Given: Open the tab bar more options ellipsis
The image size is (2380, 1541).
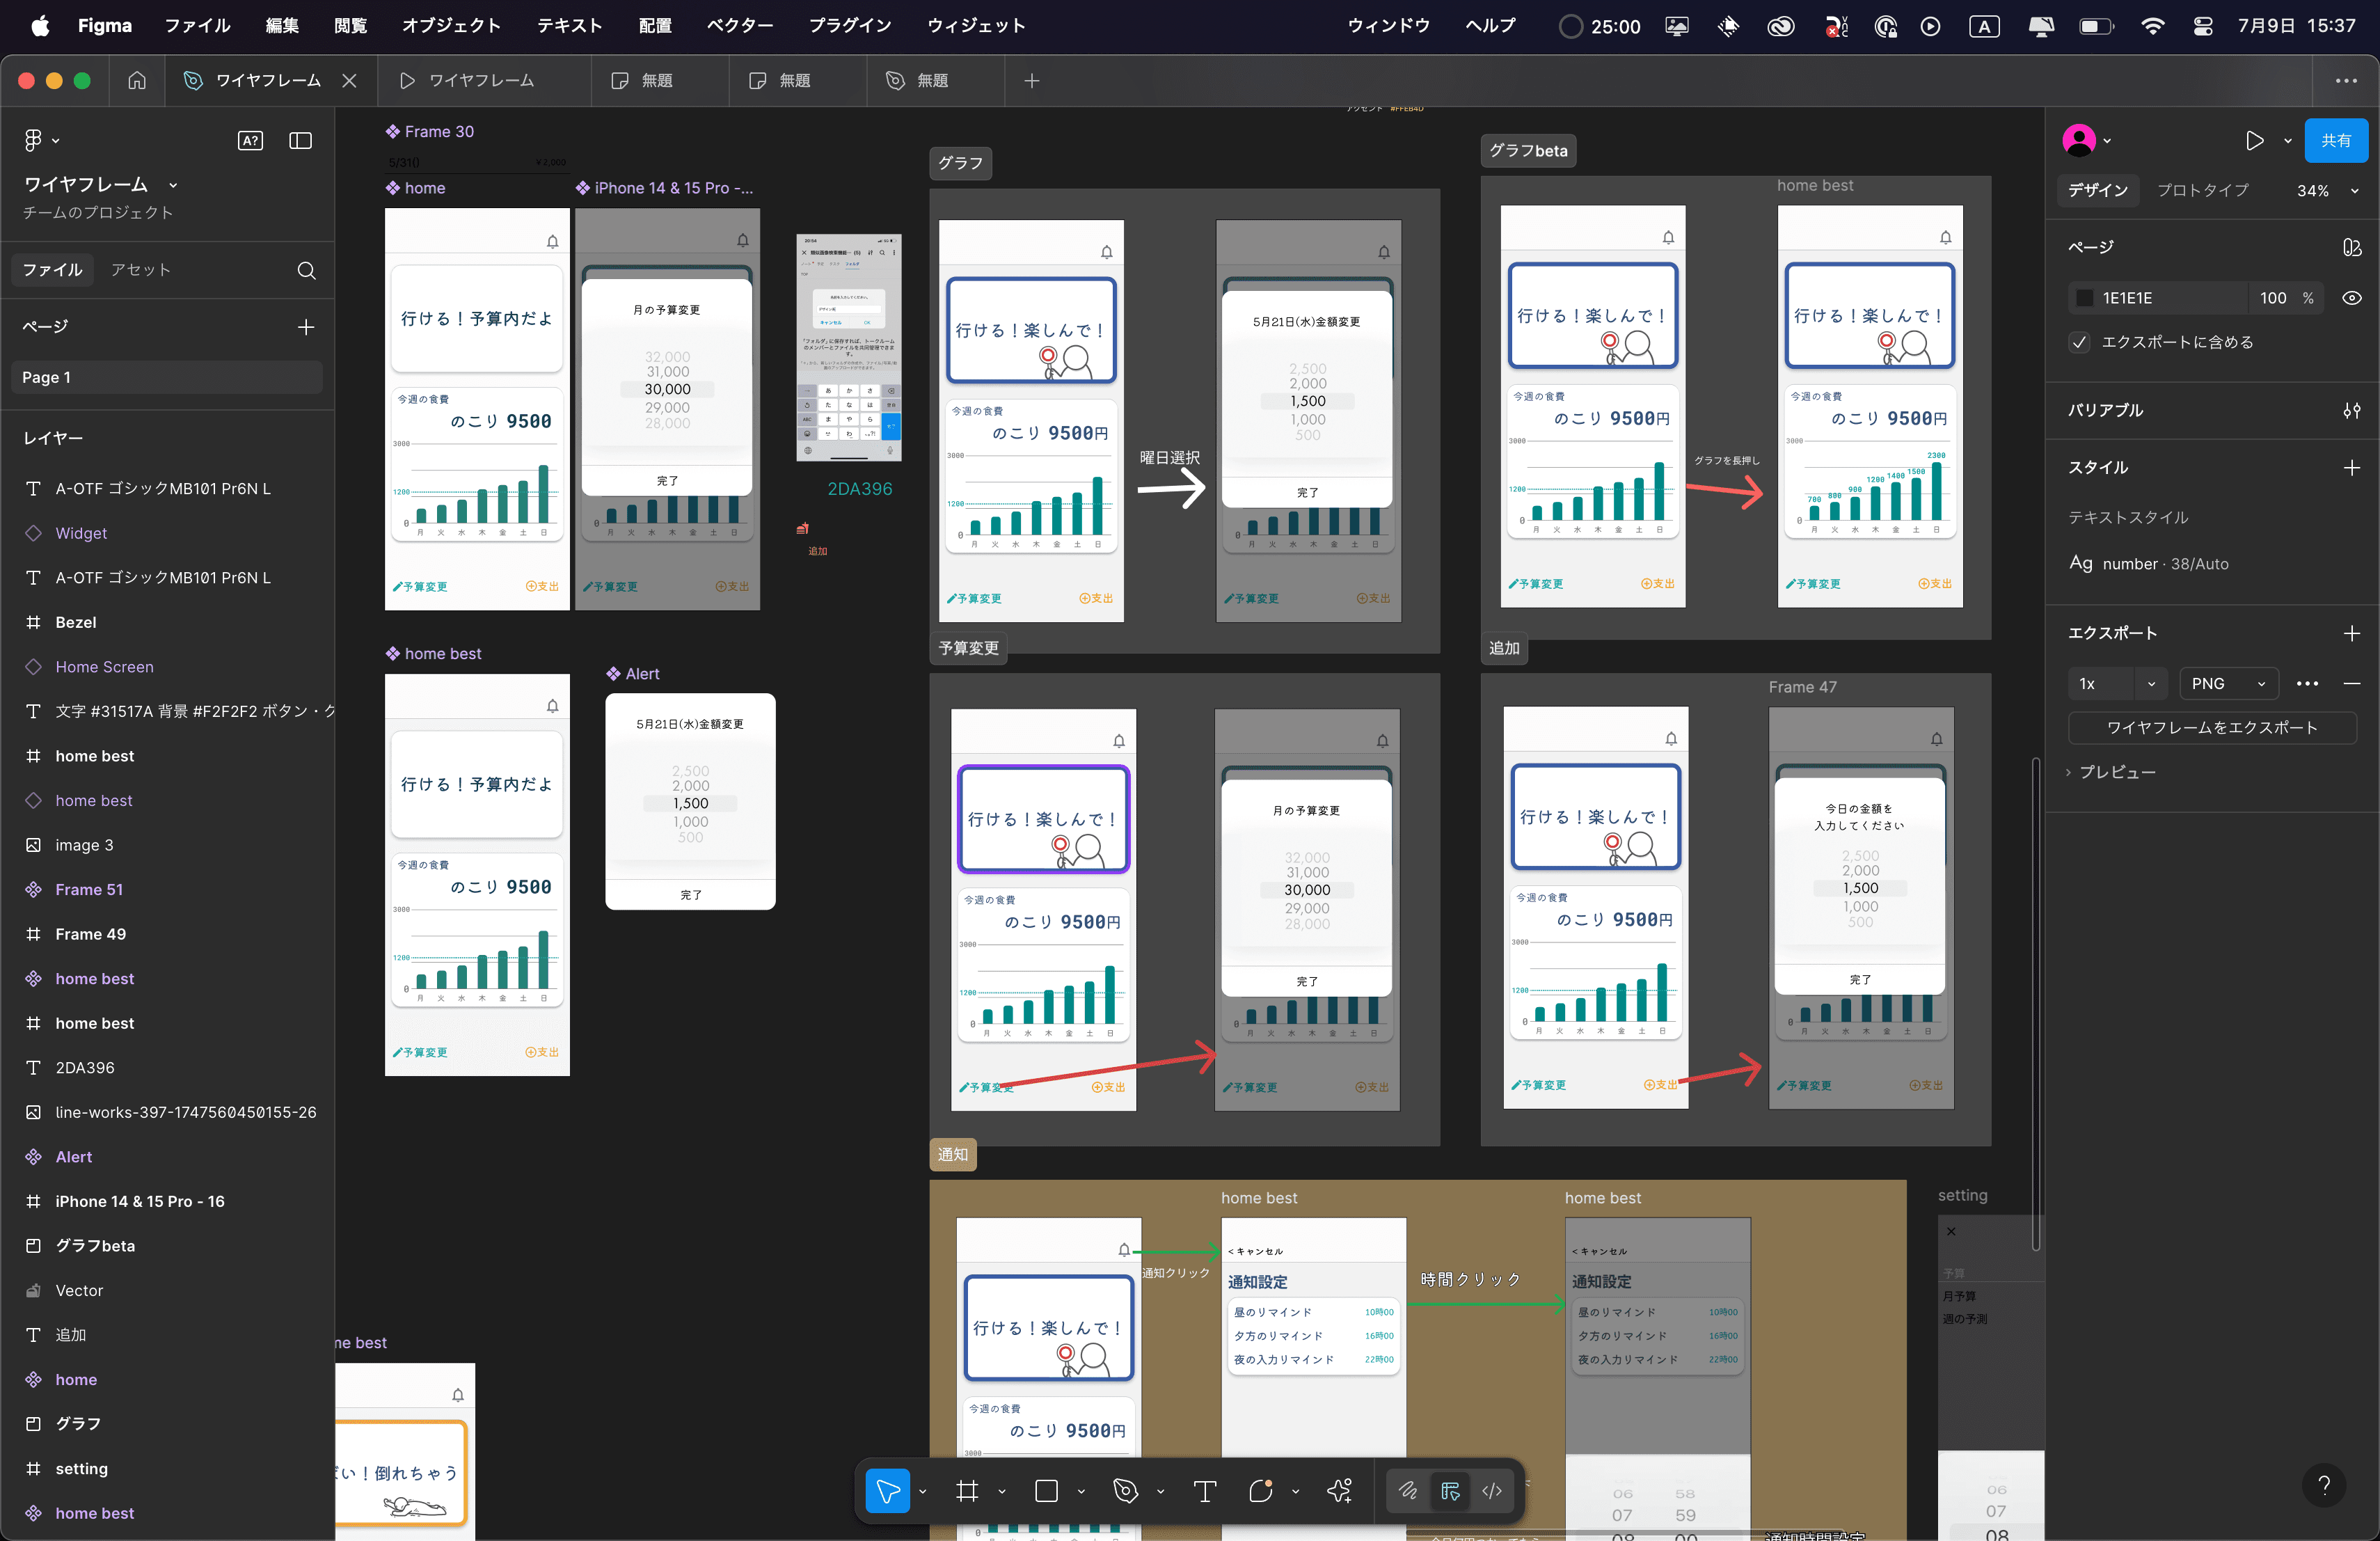Looking at the screenshot, I should 2346,80.
